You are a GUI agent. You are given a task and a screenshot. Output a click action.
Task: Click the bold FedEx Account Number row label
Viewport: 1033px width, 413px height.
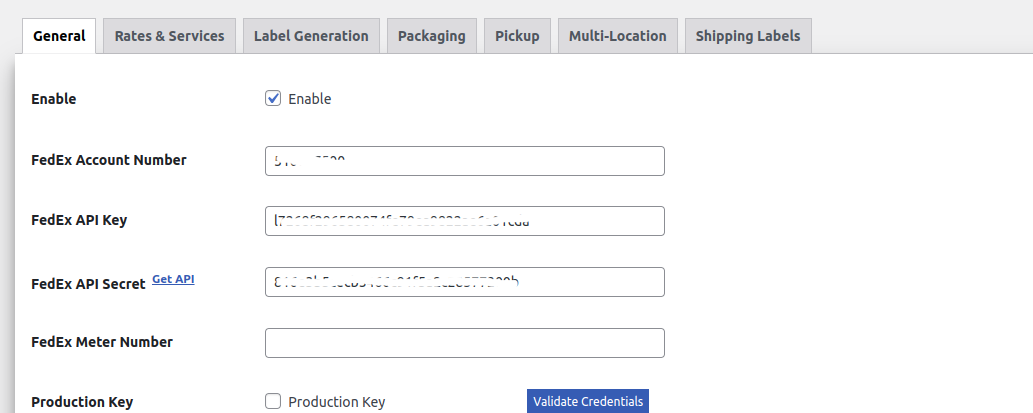(109, 160)
